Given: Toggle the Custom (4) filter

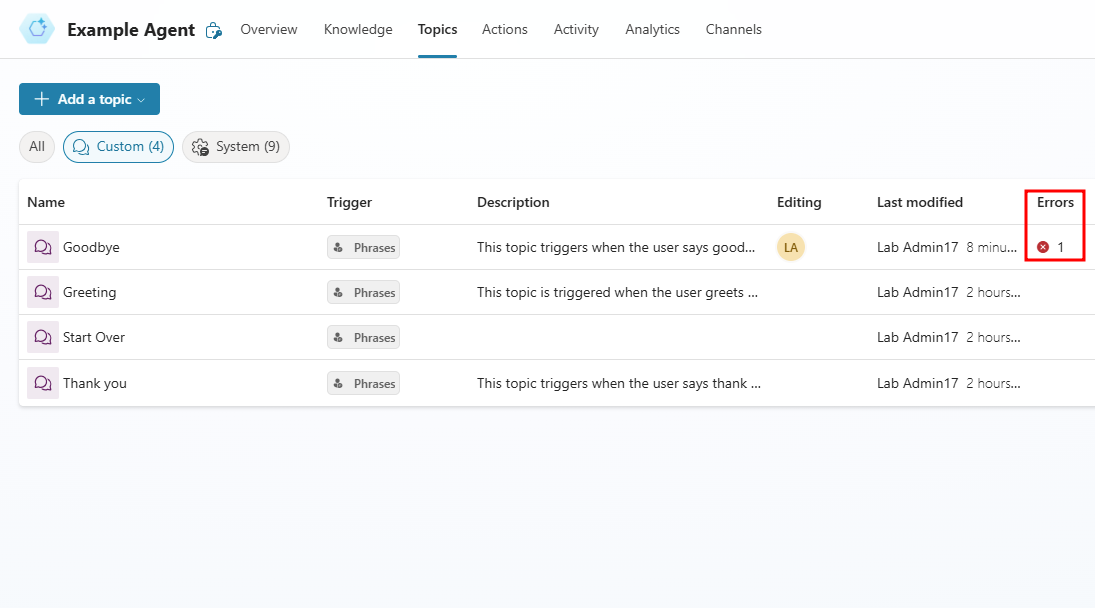Looking at the screenshot, I should tap(118, 146).
